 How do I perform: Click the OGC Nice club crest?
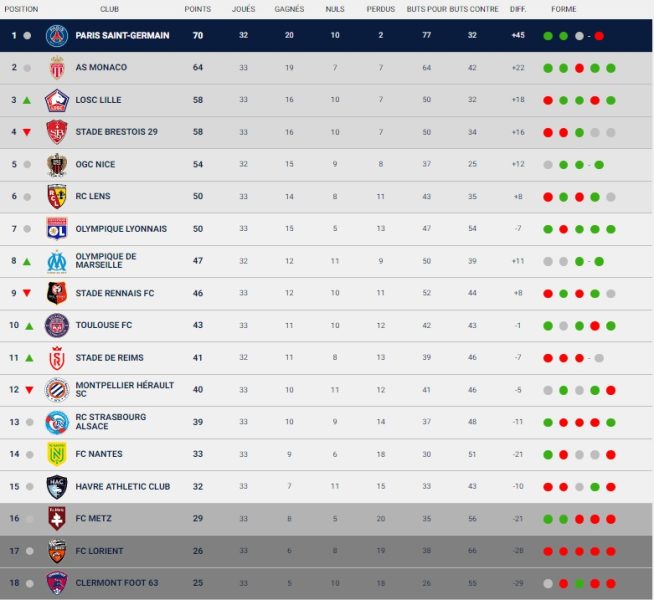coord(57,164)
